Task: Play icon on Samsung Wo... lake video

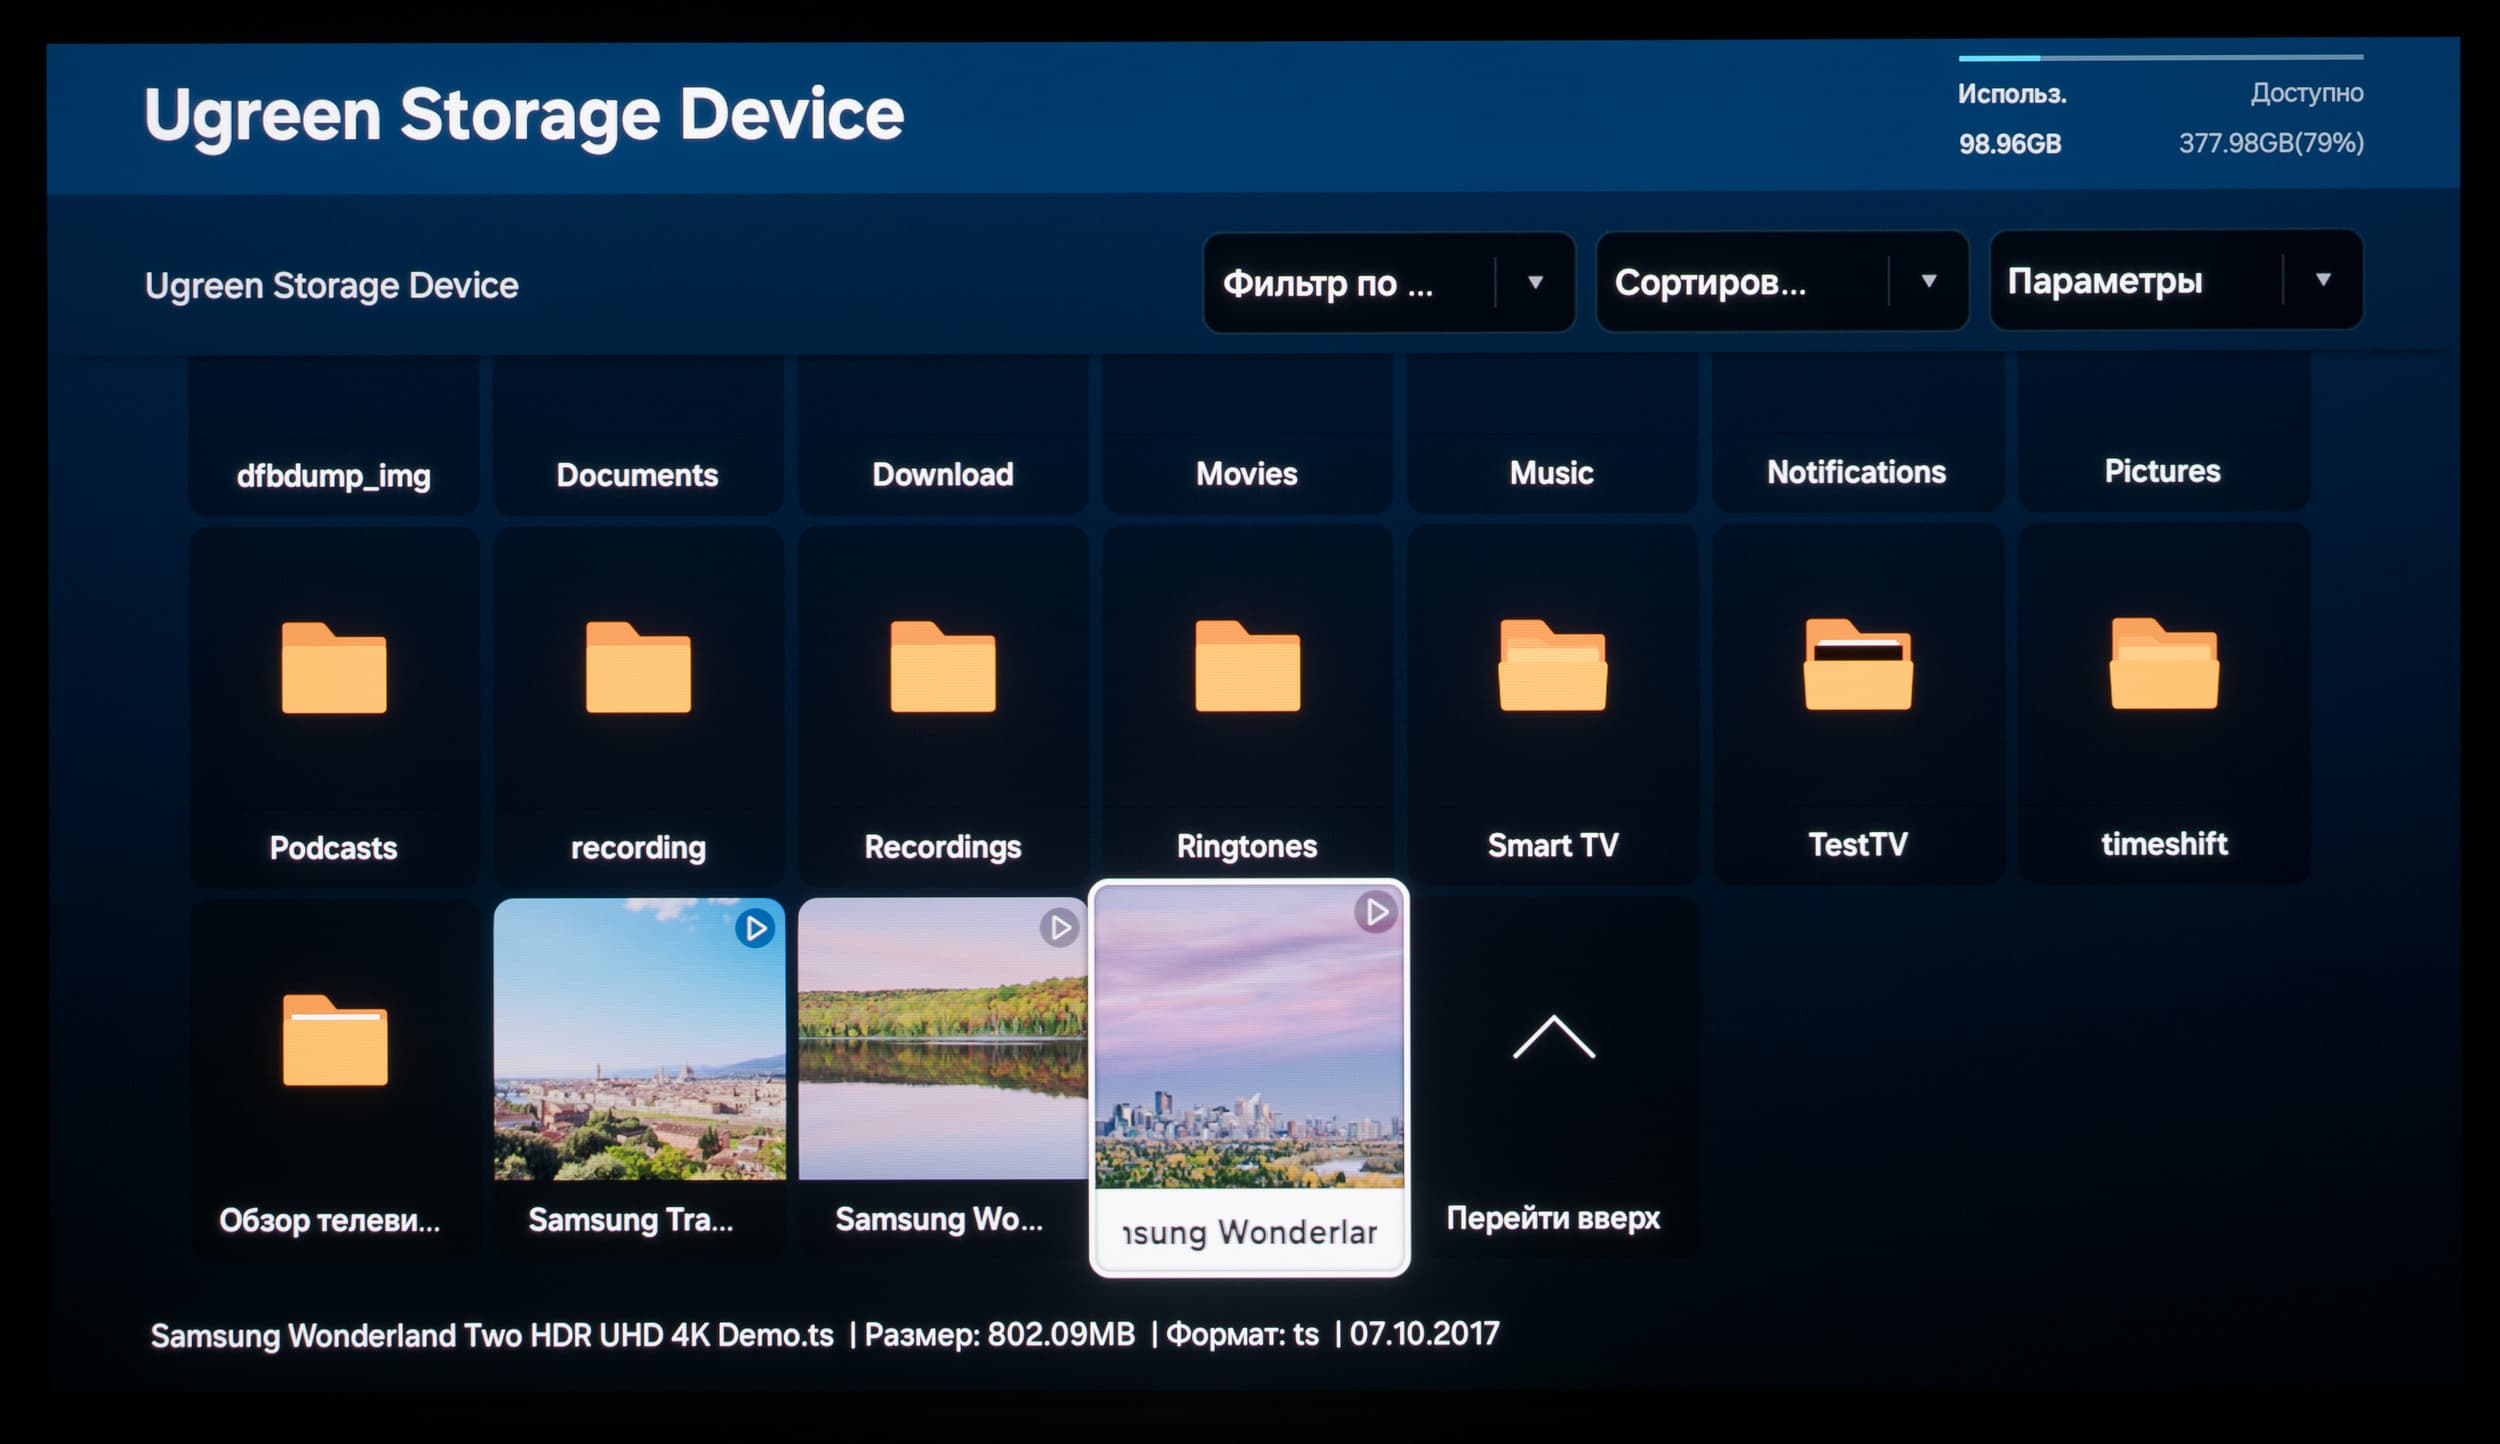Action: [x=1059, y=928]
